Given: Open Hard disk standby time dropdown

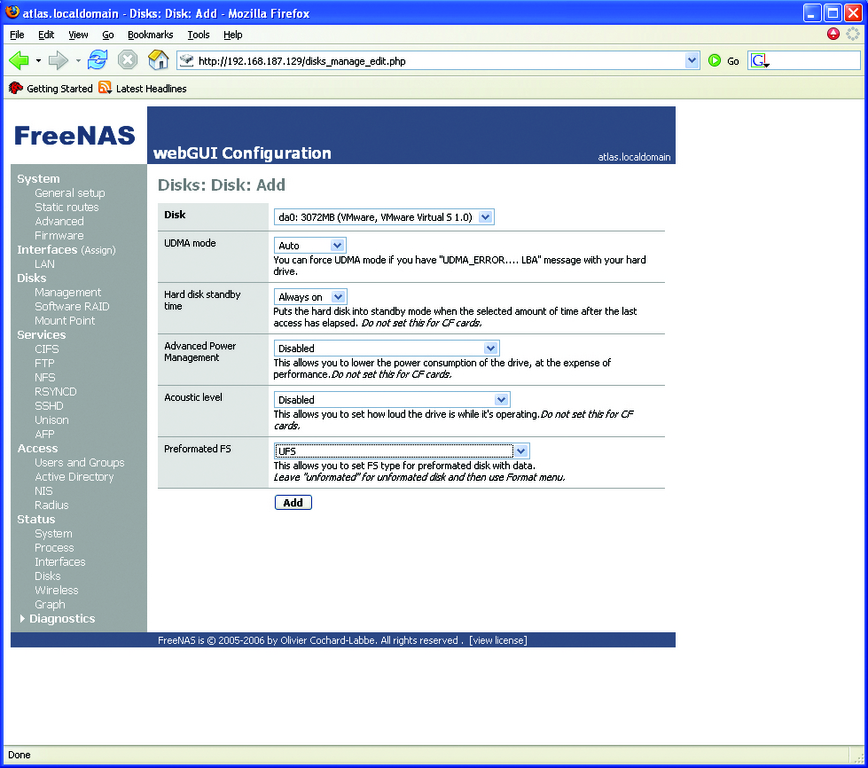Looking at the screenshot, I should tap(310, 297).
